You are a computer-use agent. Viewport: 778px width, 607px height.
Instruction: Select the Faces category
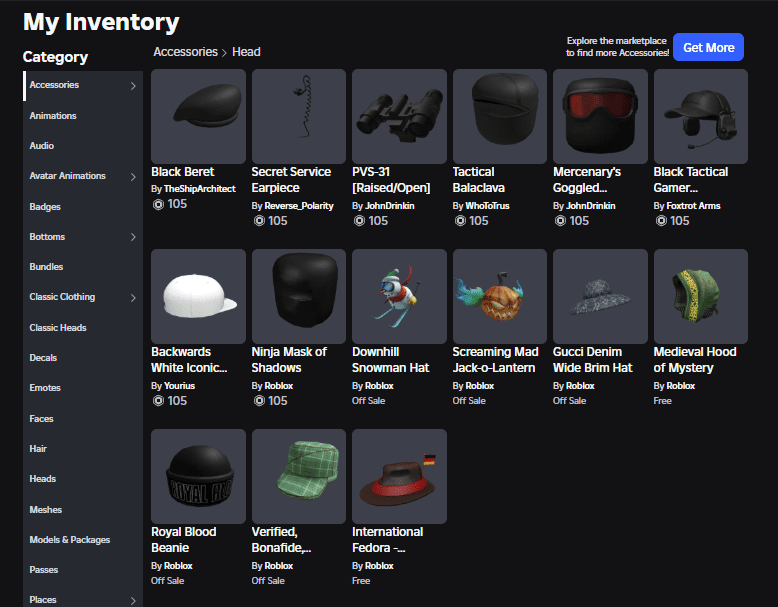click(41, 419)
